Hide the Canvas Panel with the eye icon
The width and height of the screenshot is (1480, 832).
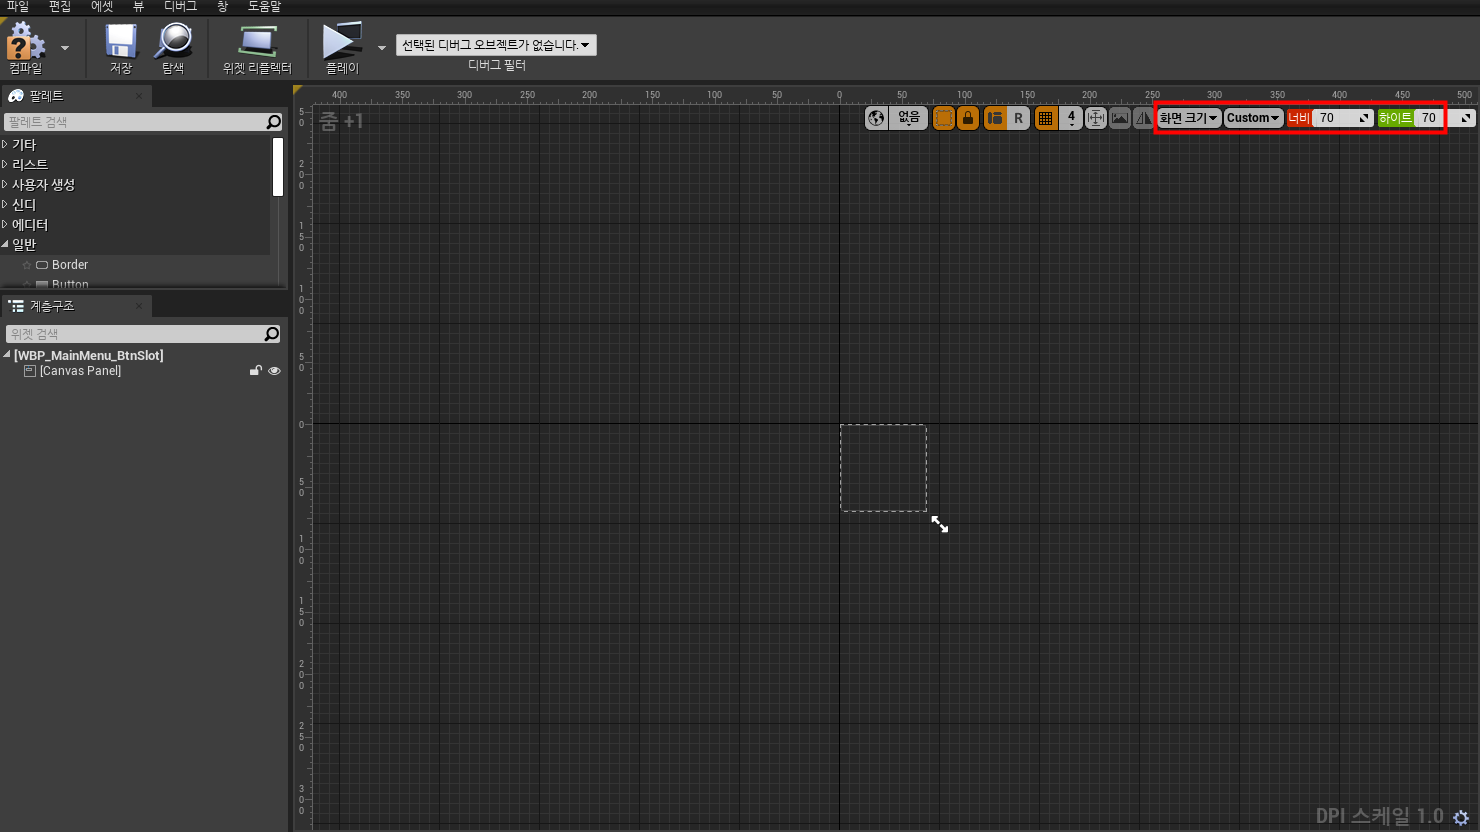[x=274, y=371]
